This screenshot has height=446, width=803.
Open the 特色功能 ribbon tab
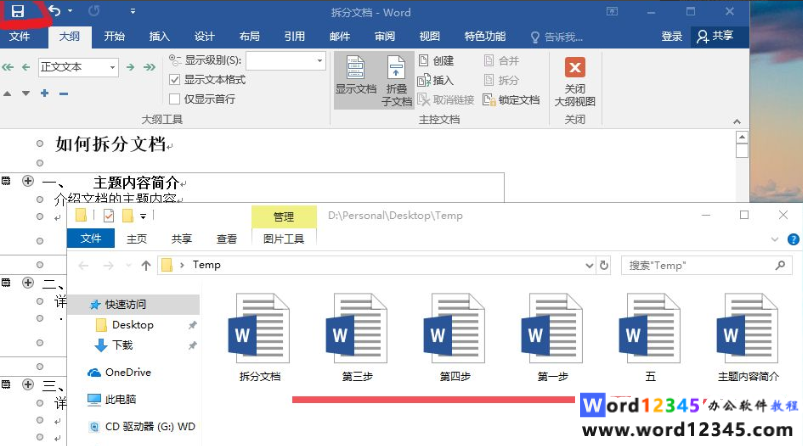pos(485,36)
